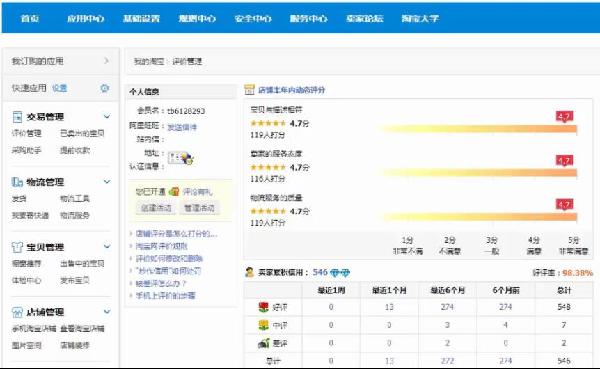Open the 服务中心 top menu item
The image size is (600, 369).
click(x=308, y=18)
